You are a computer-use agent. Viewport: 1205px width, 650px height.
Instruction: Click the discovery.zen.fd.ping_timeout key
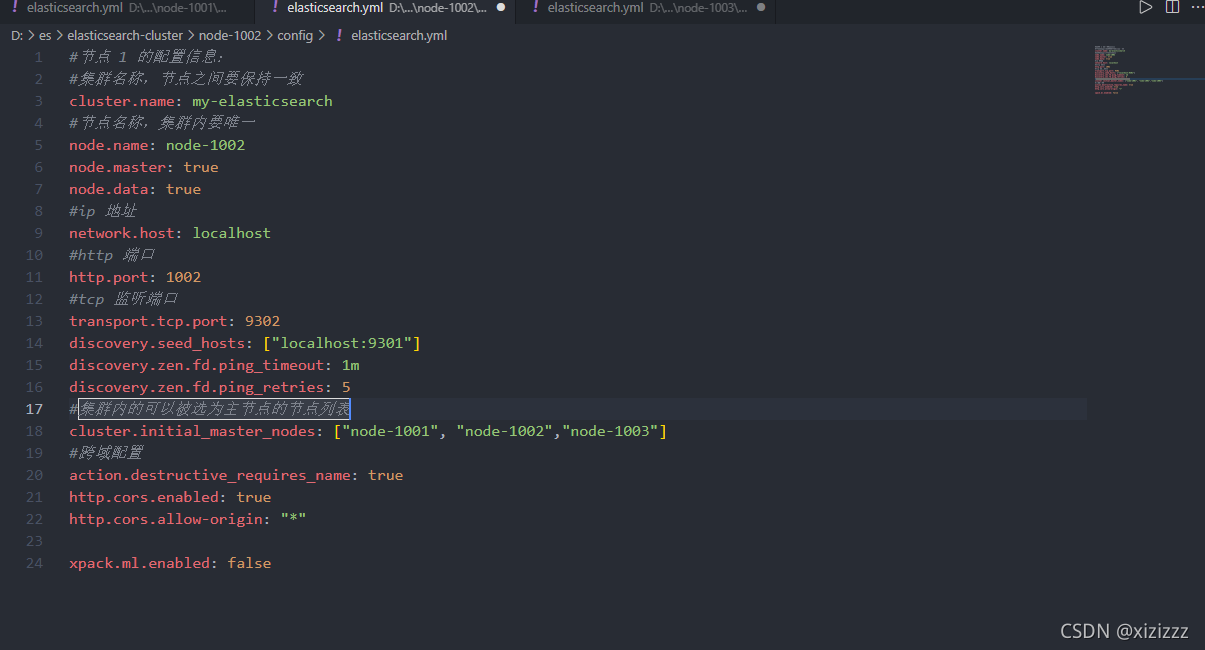(197, 365)
